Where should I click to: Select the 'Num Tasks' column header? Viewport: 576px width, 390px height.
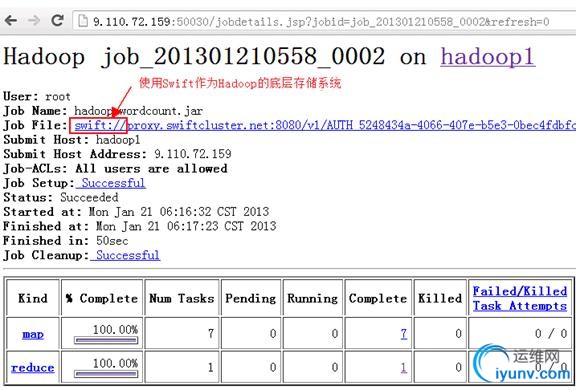click(x=181, y=298)
